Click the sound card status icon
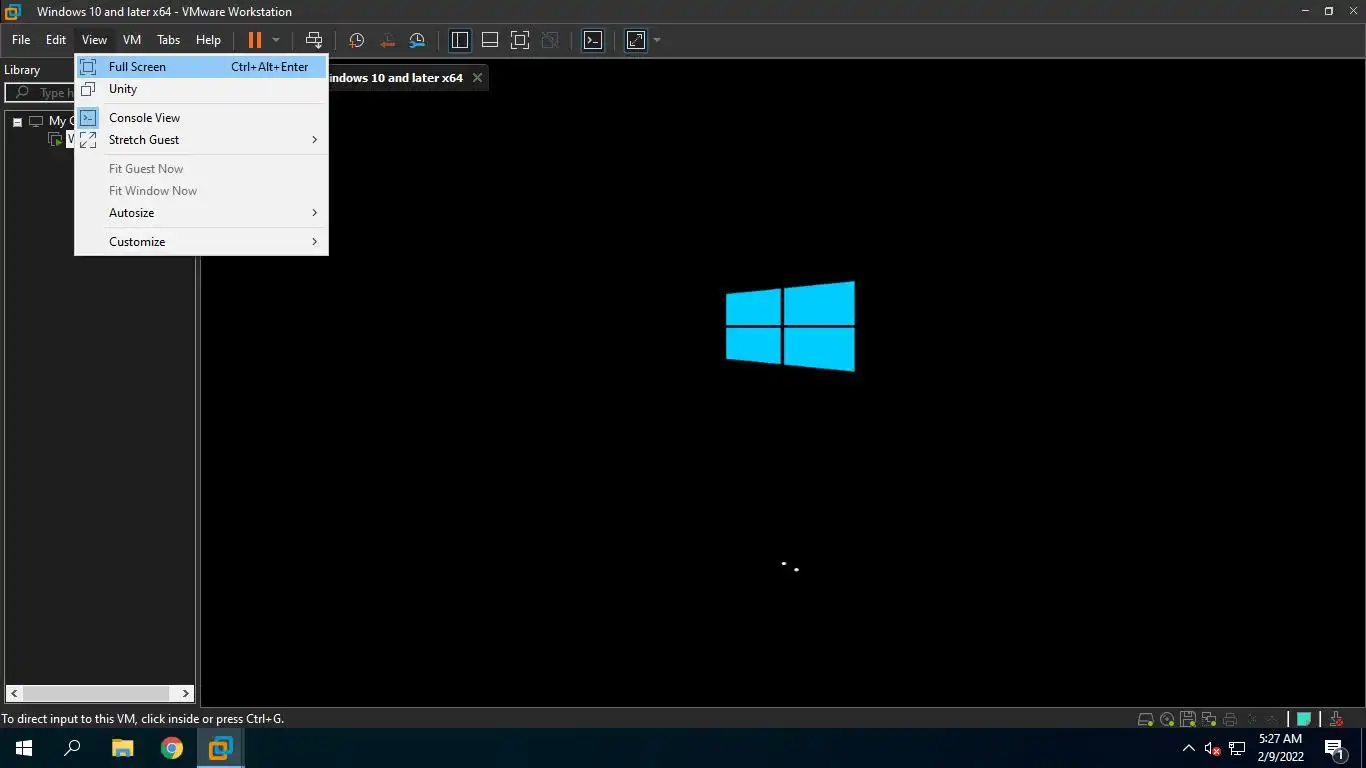 pos(1251,719)
